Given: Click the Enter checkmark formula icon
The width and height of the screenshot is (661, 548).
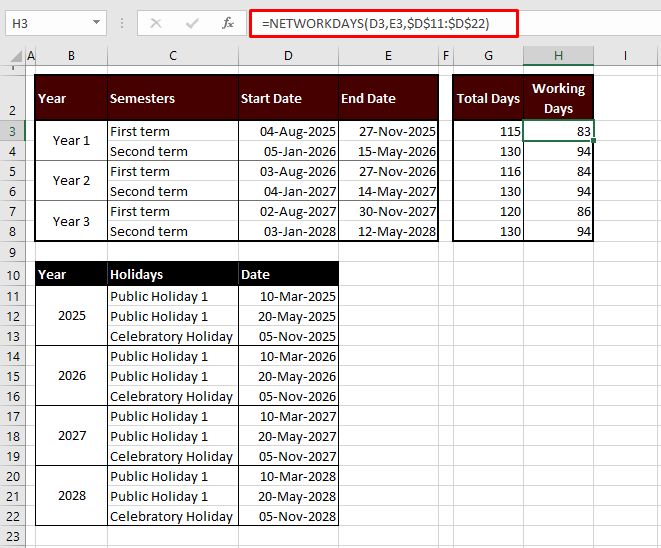Looking at the screenshot, I should 192,22.
